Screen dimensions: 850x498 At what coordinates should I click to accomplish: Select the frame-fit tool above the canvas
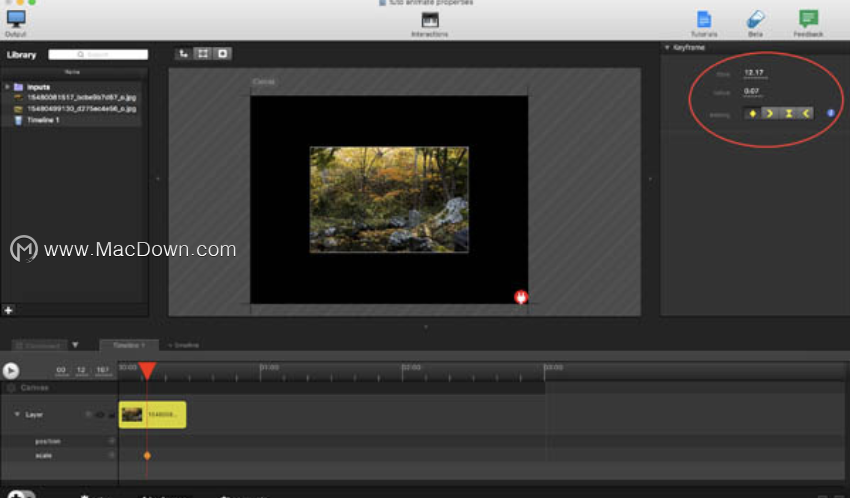point(203,54)
